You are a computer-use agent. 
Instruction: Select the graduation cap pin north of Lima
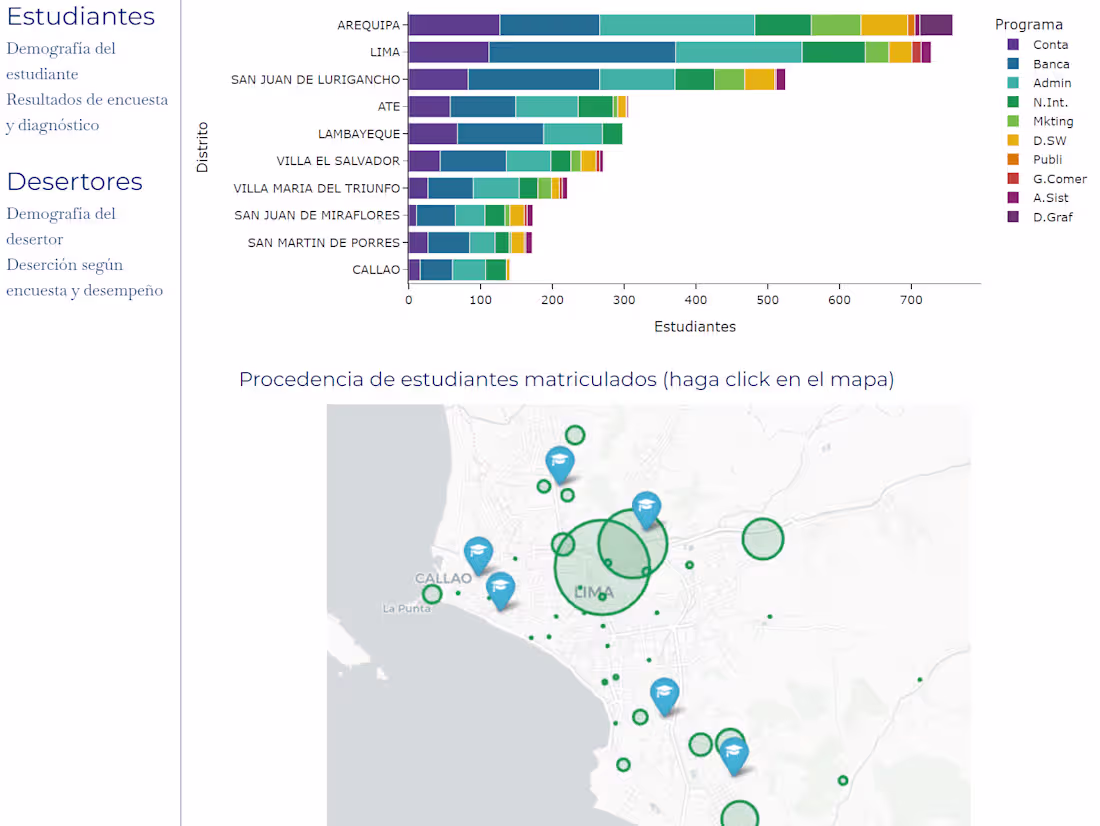coord(560,460)
